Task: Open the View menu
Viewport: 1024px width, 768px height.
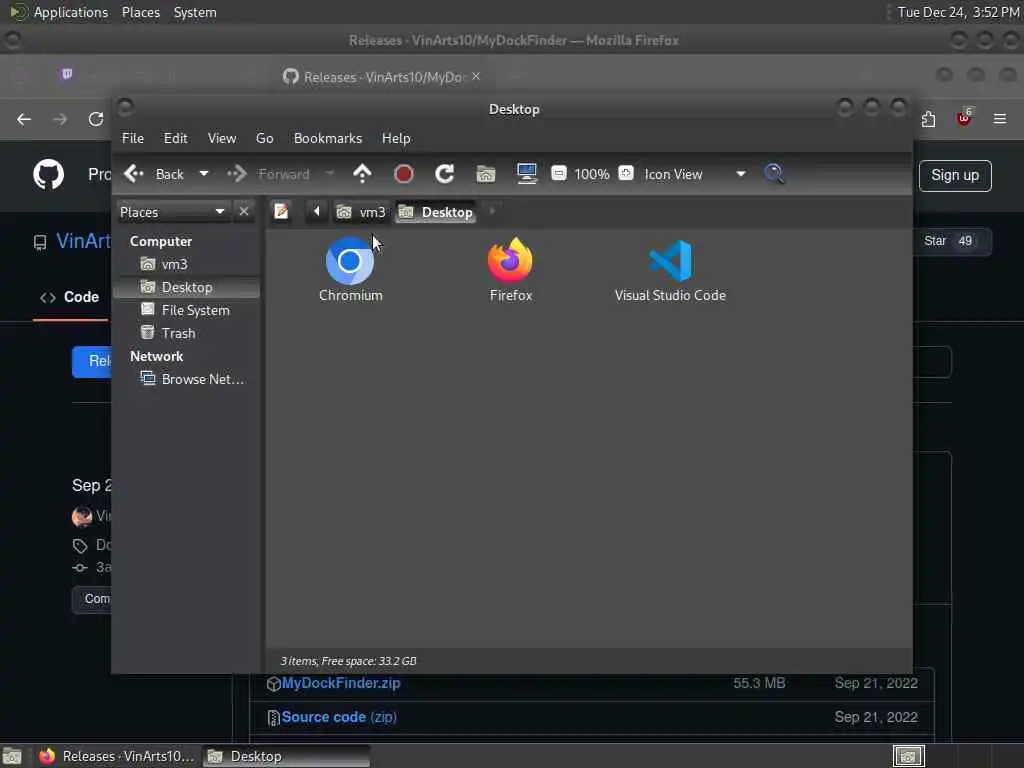Action: pyautogui.click(x=221, y=138)
